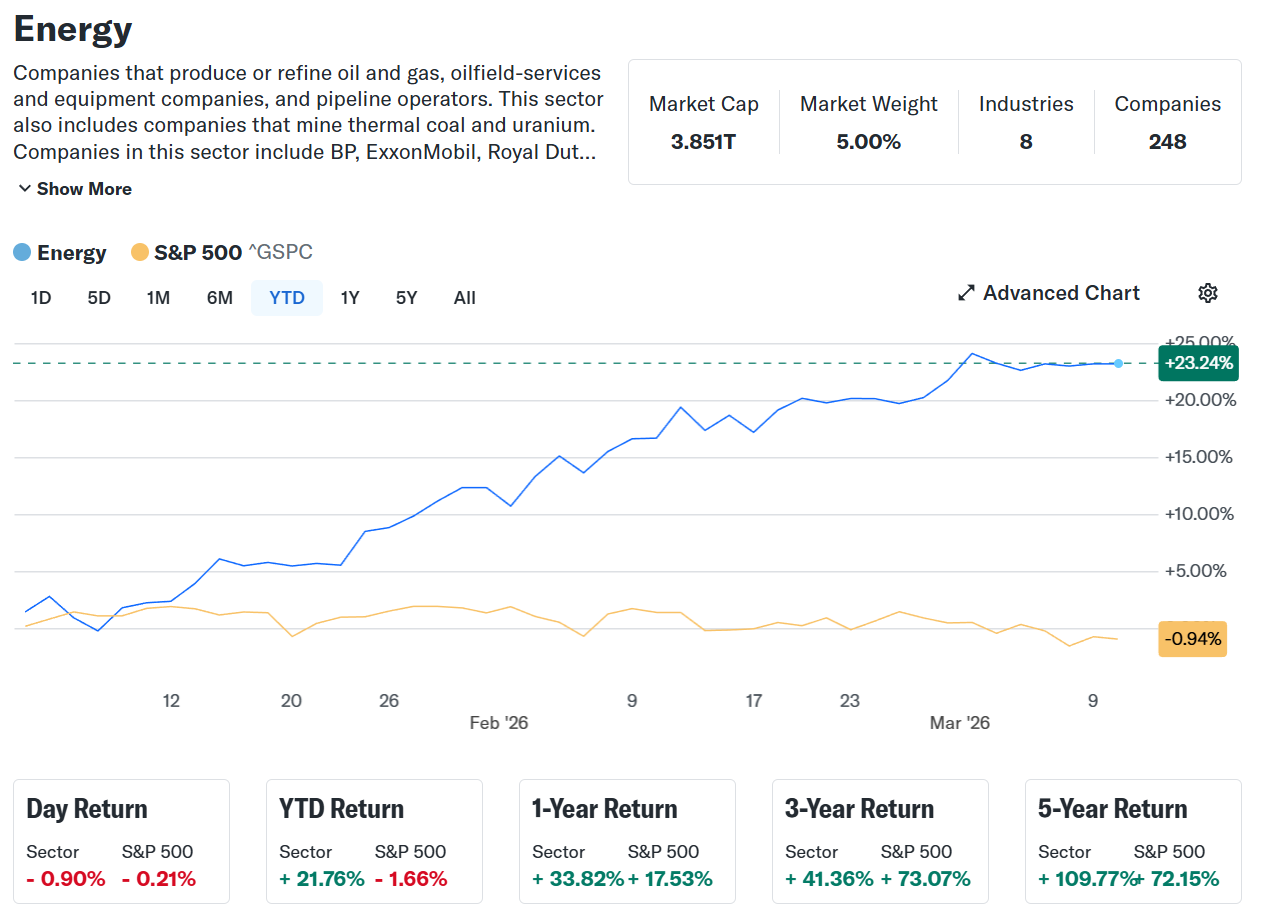Image resolution: width=1263 pixels, height=913 pixels.
Task: Click the S&P 500 ^GSPC legend label
Action: 233,253
